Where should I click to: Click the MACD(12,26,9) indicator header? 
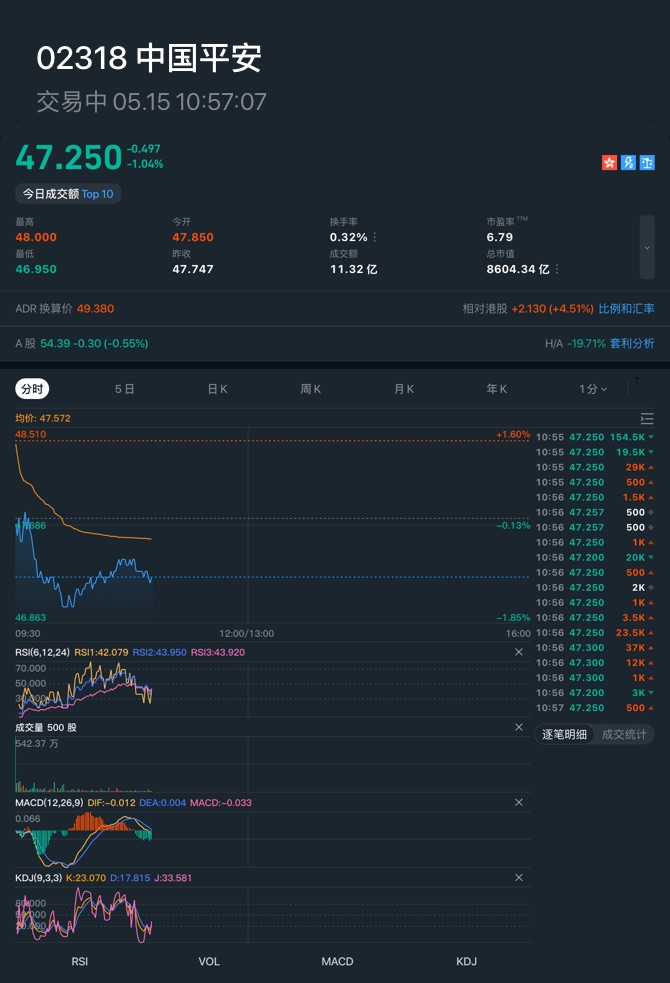(x=49, y=802)
